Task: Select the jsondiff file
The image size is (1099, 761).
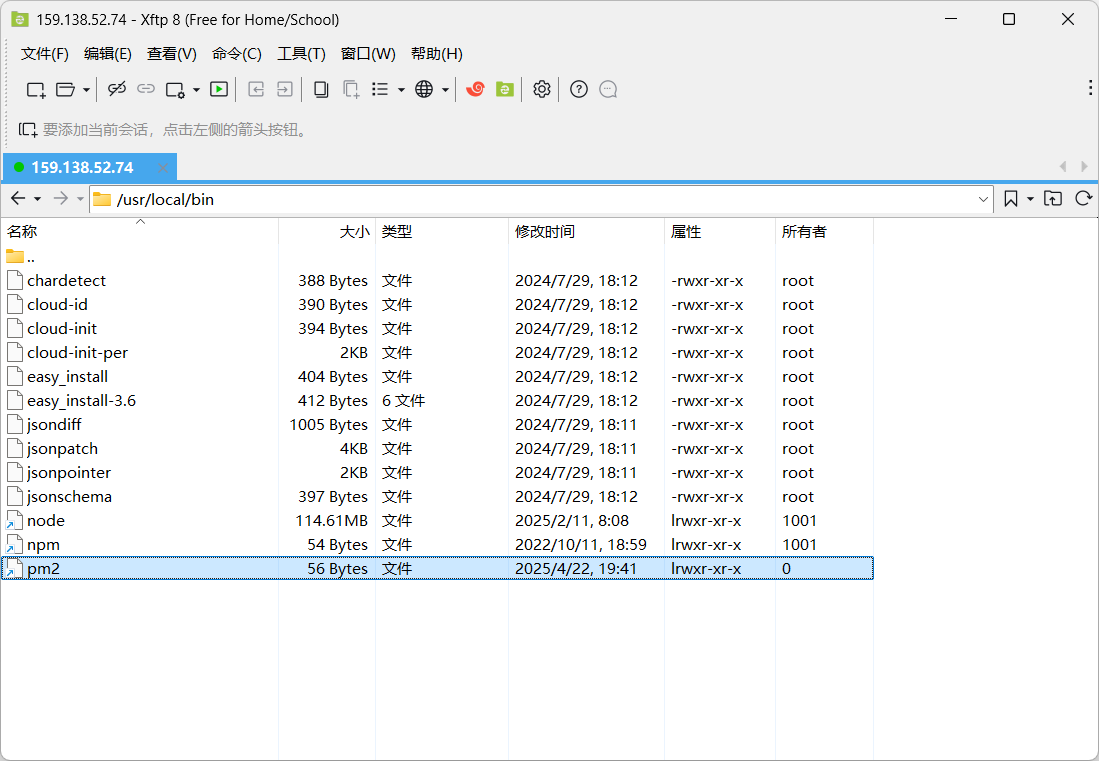Action: [437, 425]
